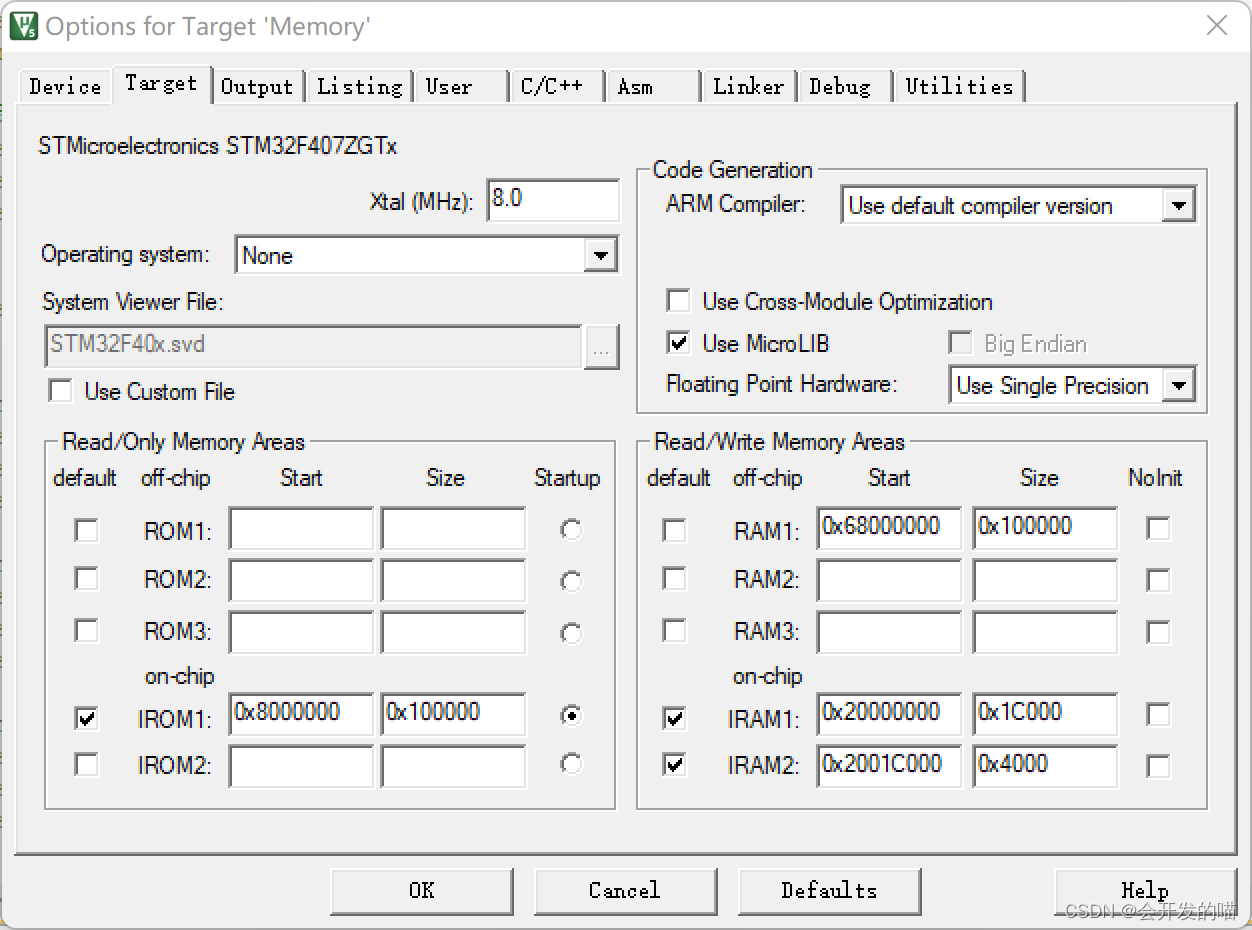Screen dimensions: 1252x930
Task: Expand the Floating Point Hardware dropdown
Action: coord(1179,385)
